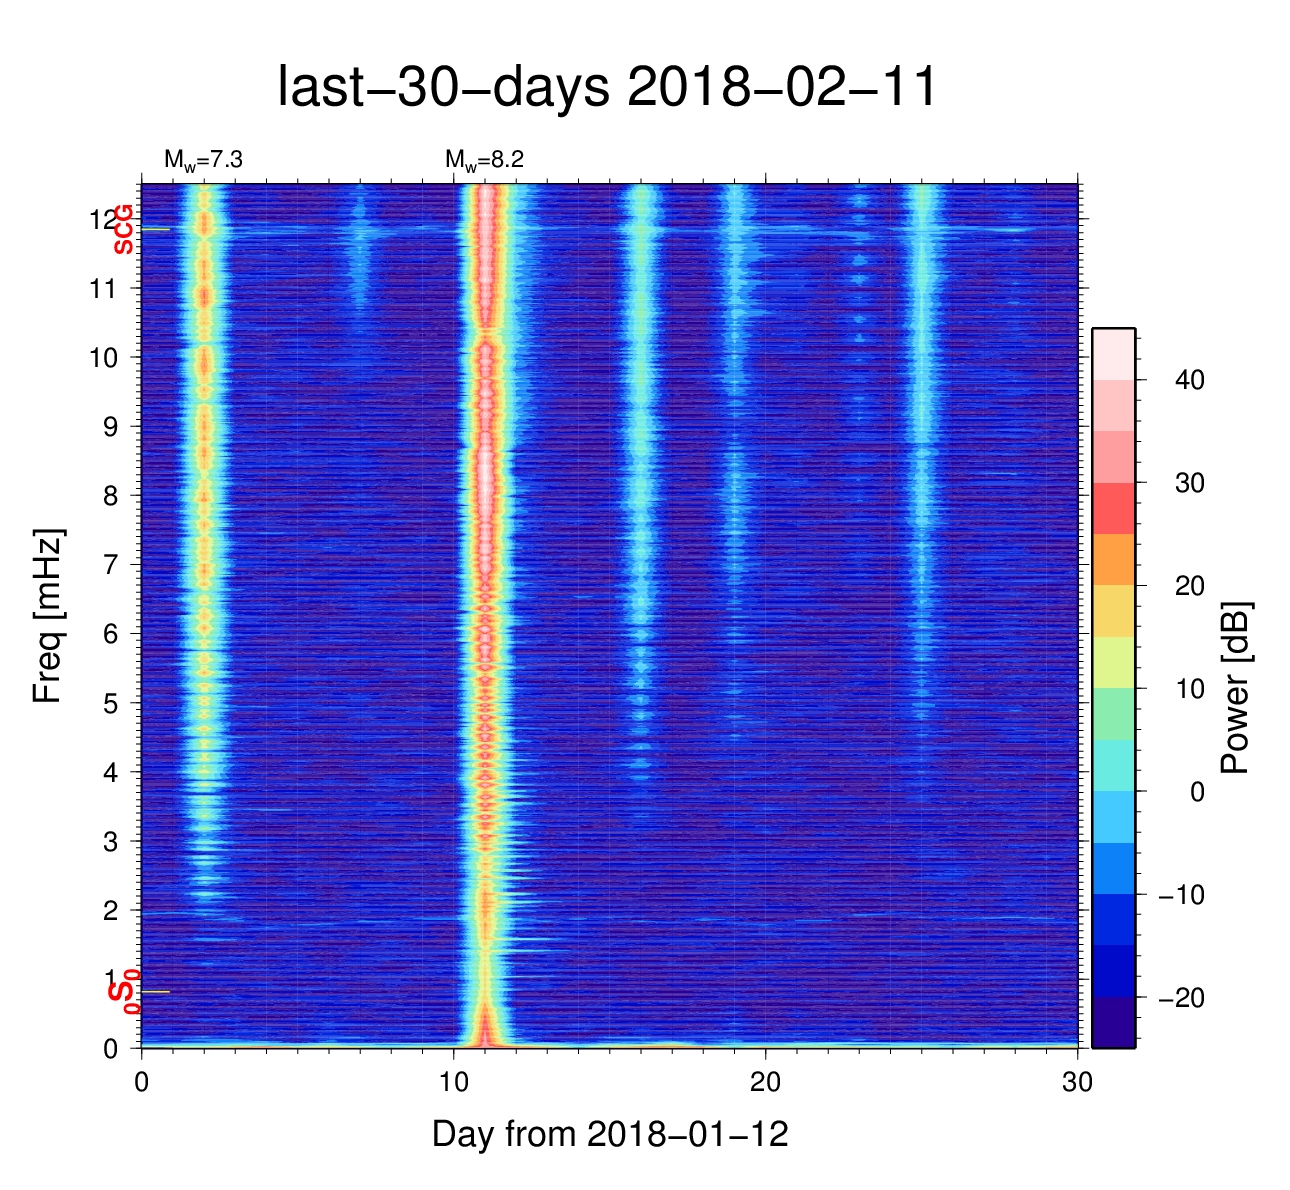Click the "Day from 2018-01-12" axis title
The image size is (1290, 1190).
[610, 1134]
